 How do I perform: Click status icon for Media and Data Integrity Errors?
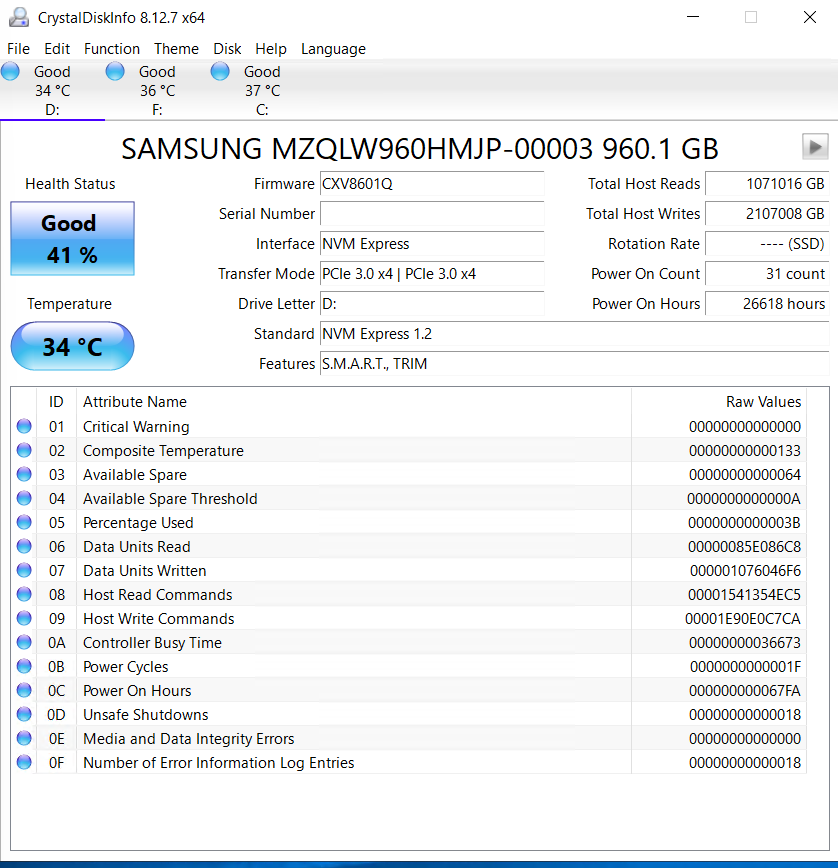tap(24, 738)
